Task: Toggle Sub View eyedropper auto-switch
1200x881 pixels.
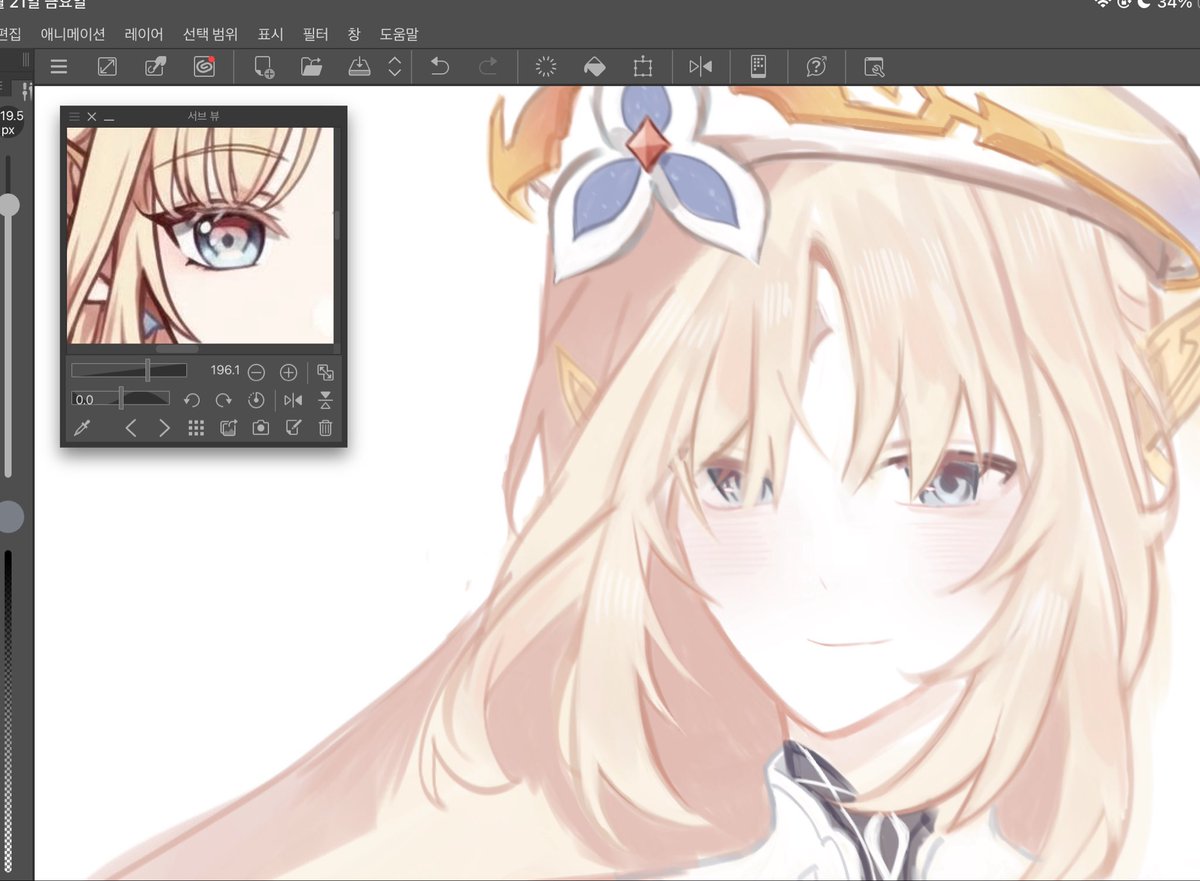Action: [x=80, y=428]
